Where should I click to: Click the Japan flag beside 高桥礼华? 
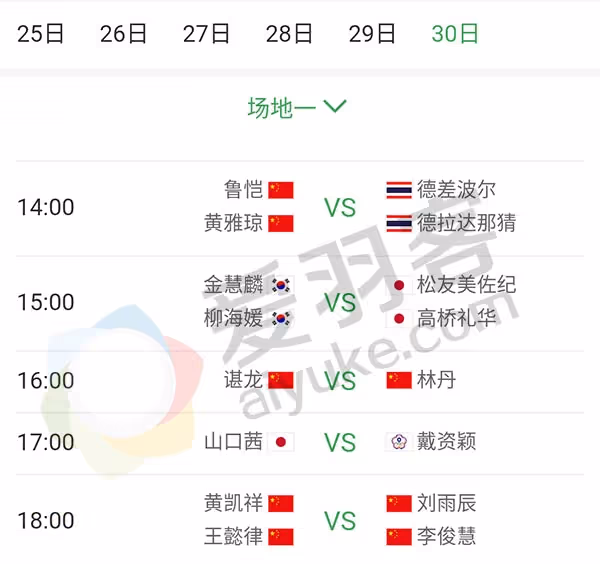coord(399,319)
